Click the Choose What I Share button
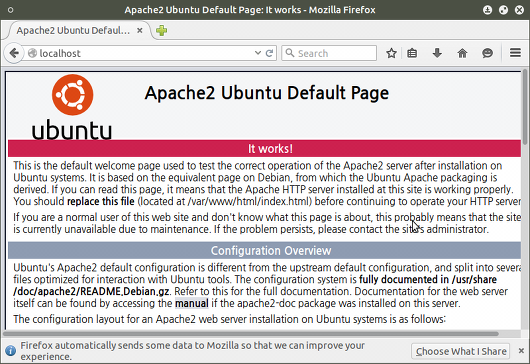 pyautogui.click(x=461, y=351)
